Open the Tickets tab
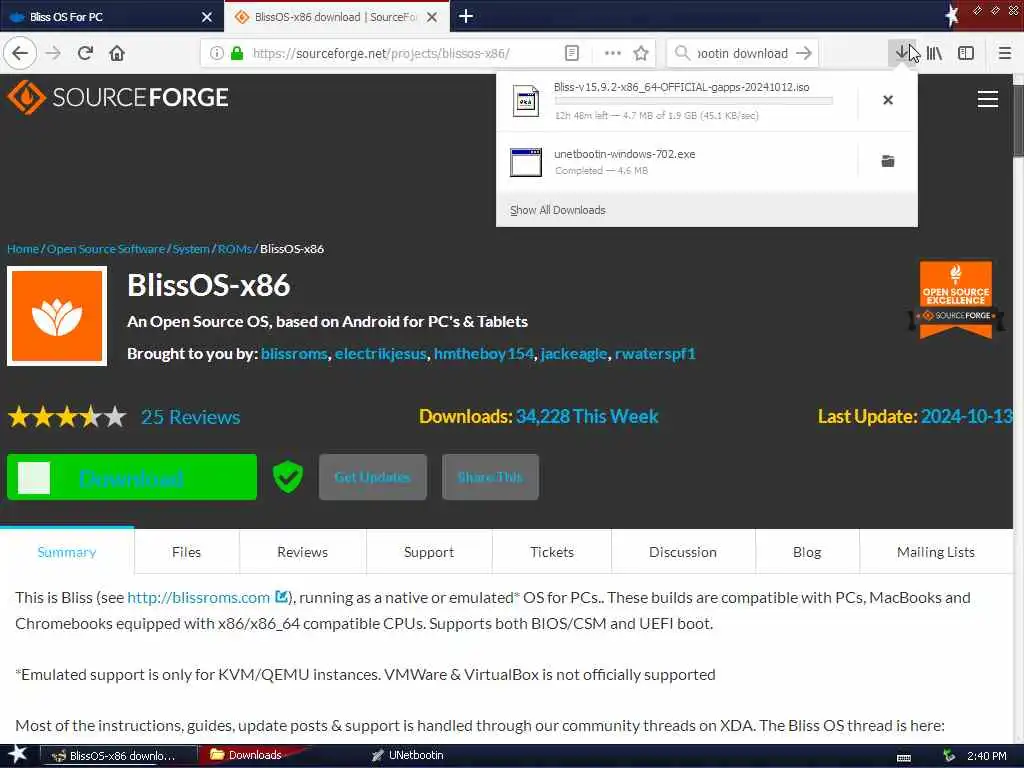Viewport: 1024px width, 768px height. coord(552,552)
